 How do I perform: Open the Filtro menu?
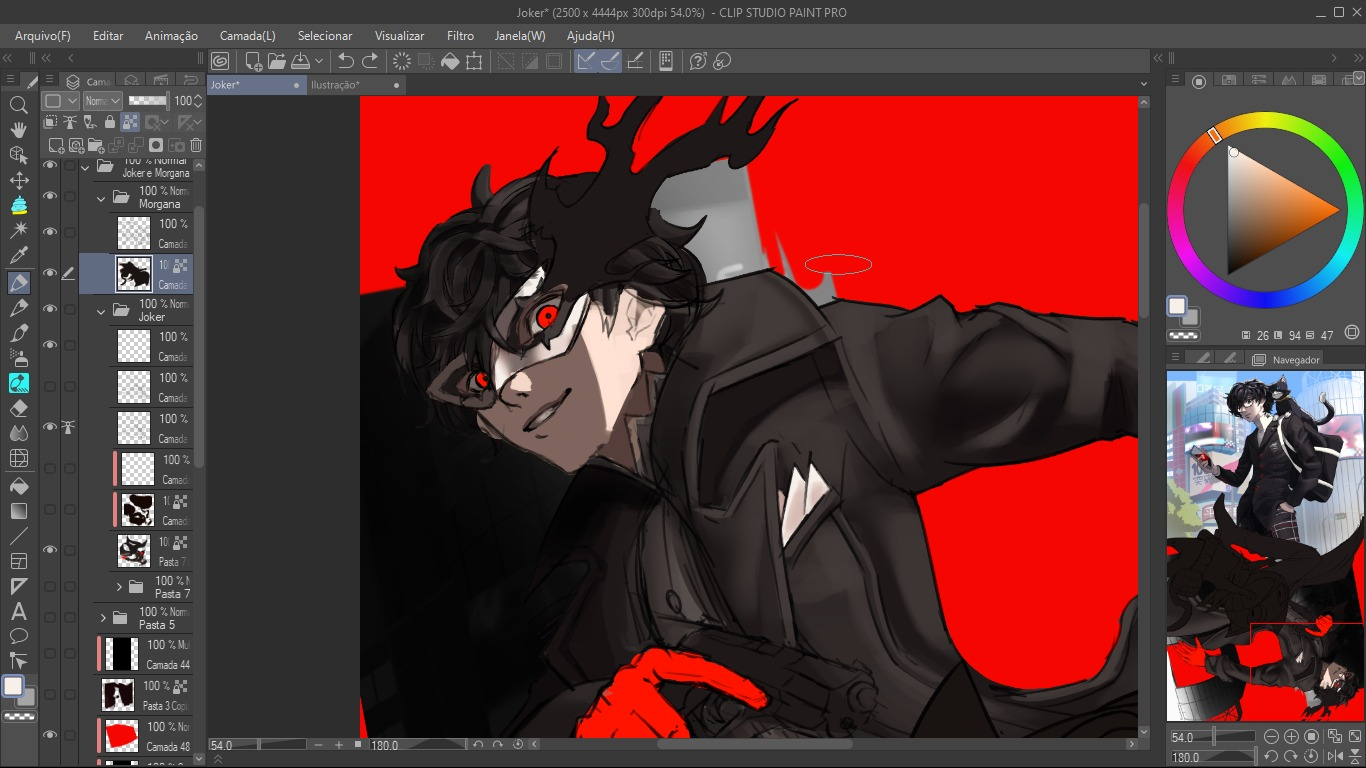pyautogui.click(x=460, y=36)
